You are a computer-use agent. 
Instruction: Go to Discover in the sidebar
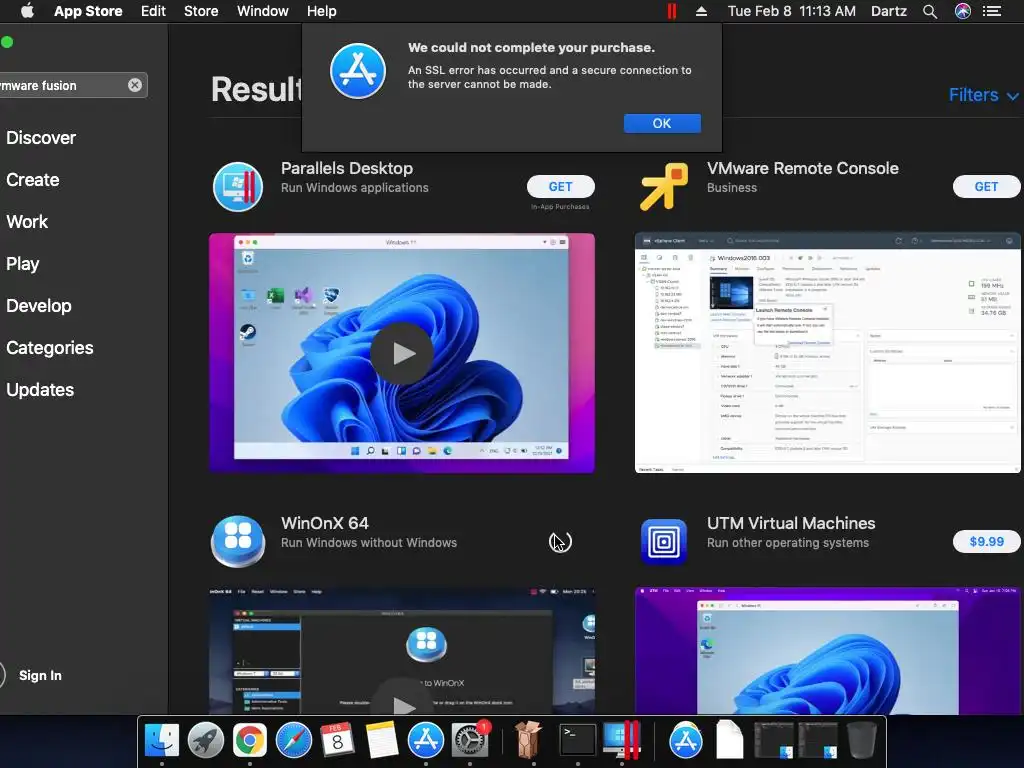click(40, 138)
